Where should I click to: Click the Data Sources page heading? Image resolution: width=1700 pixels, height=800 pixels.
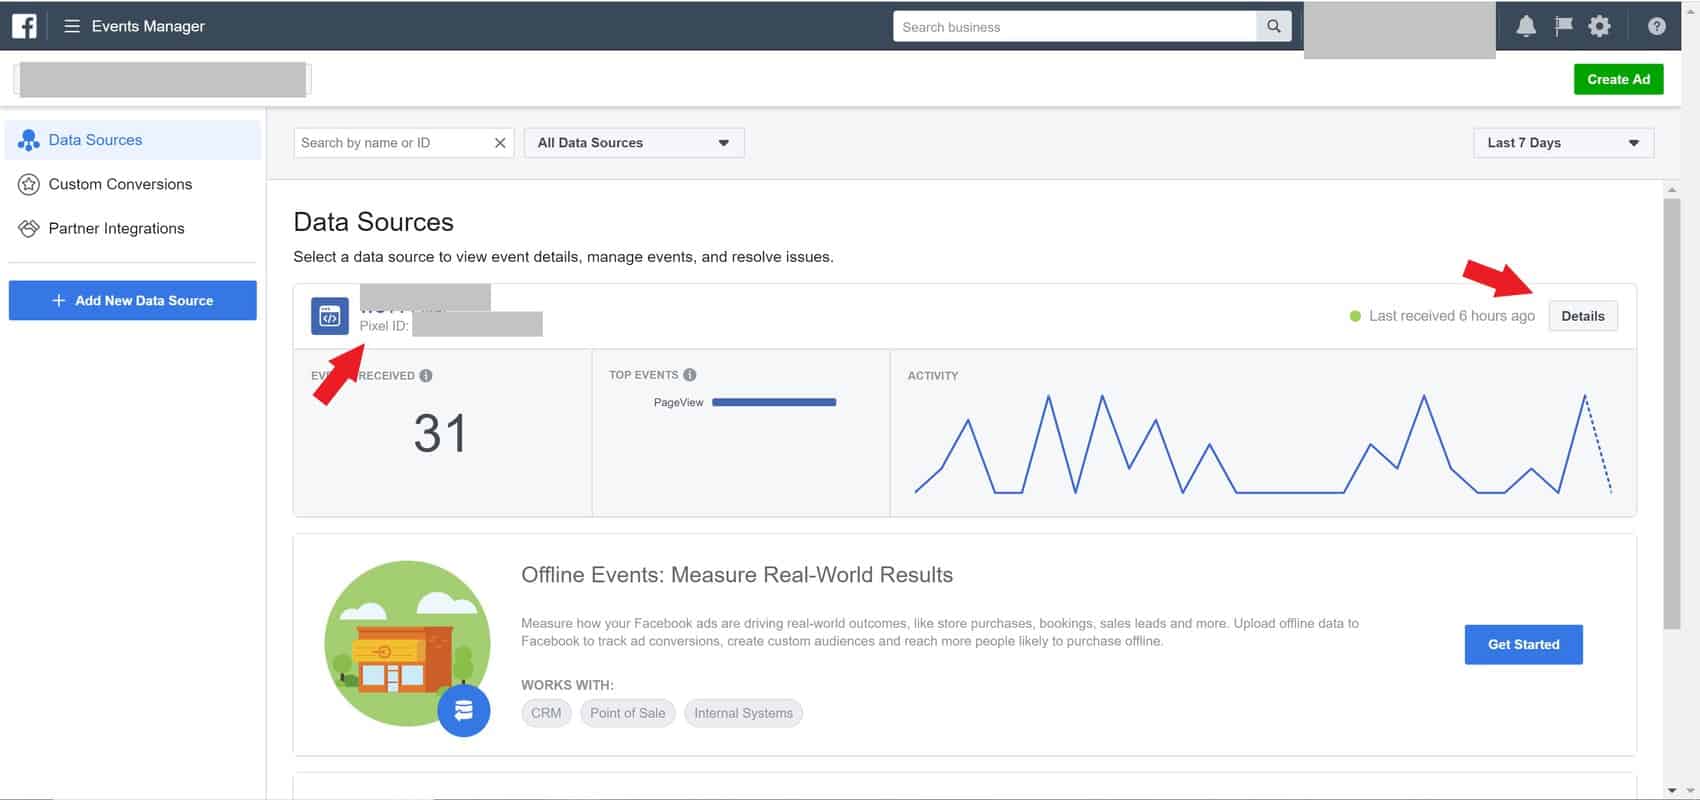point(373,222)
